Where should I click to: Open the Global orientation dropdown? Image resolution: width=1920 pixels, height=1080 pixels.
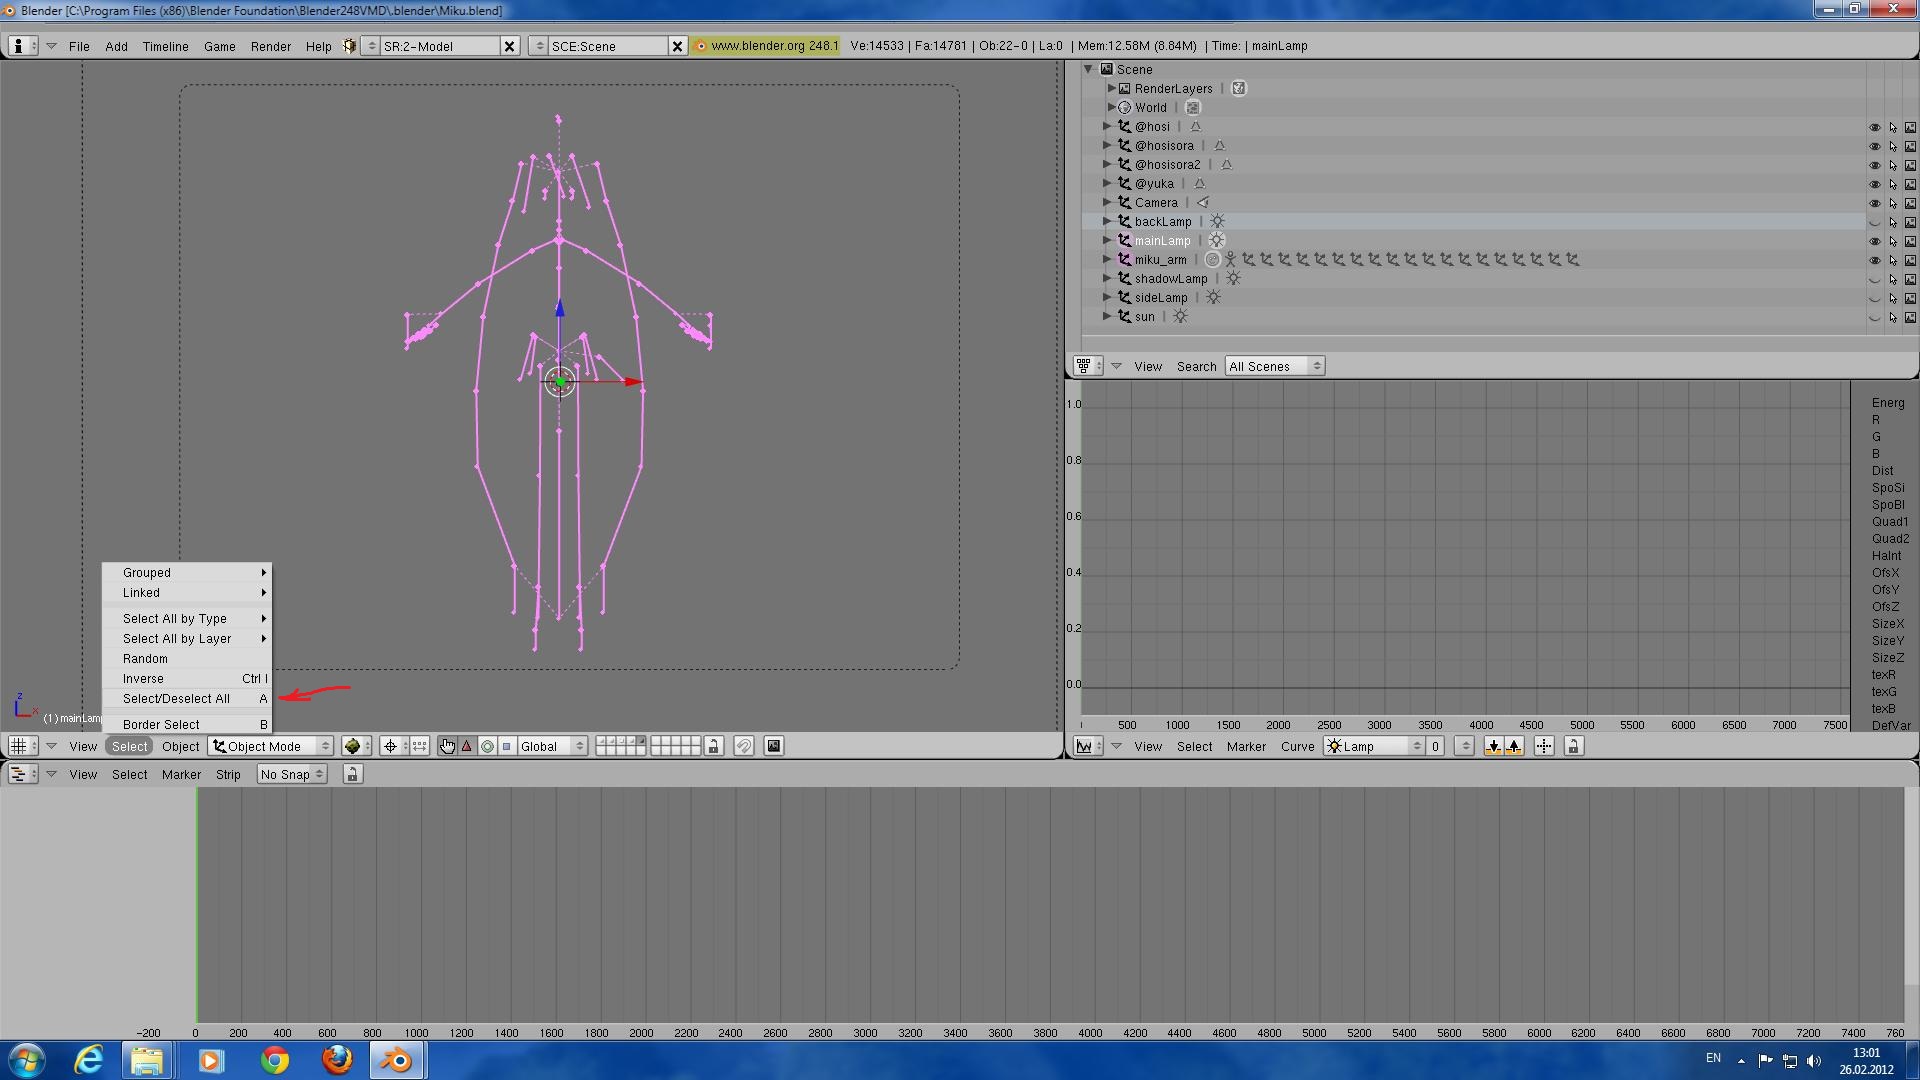[552, 746]
